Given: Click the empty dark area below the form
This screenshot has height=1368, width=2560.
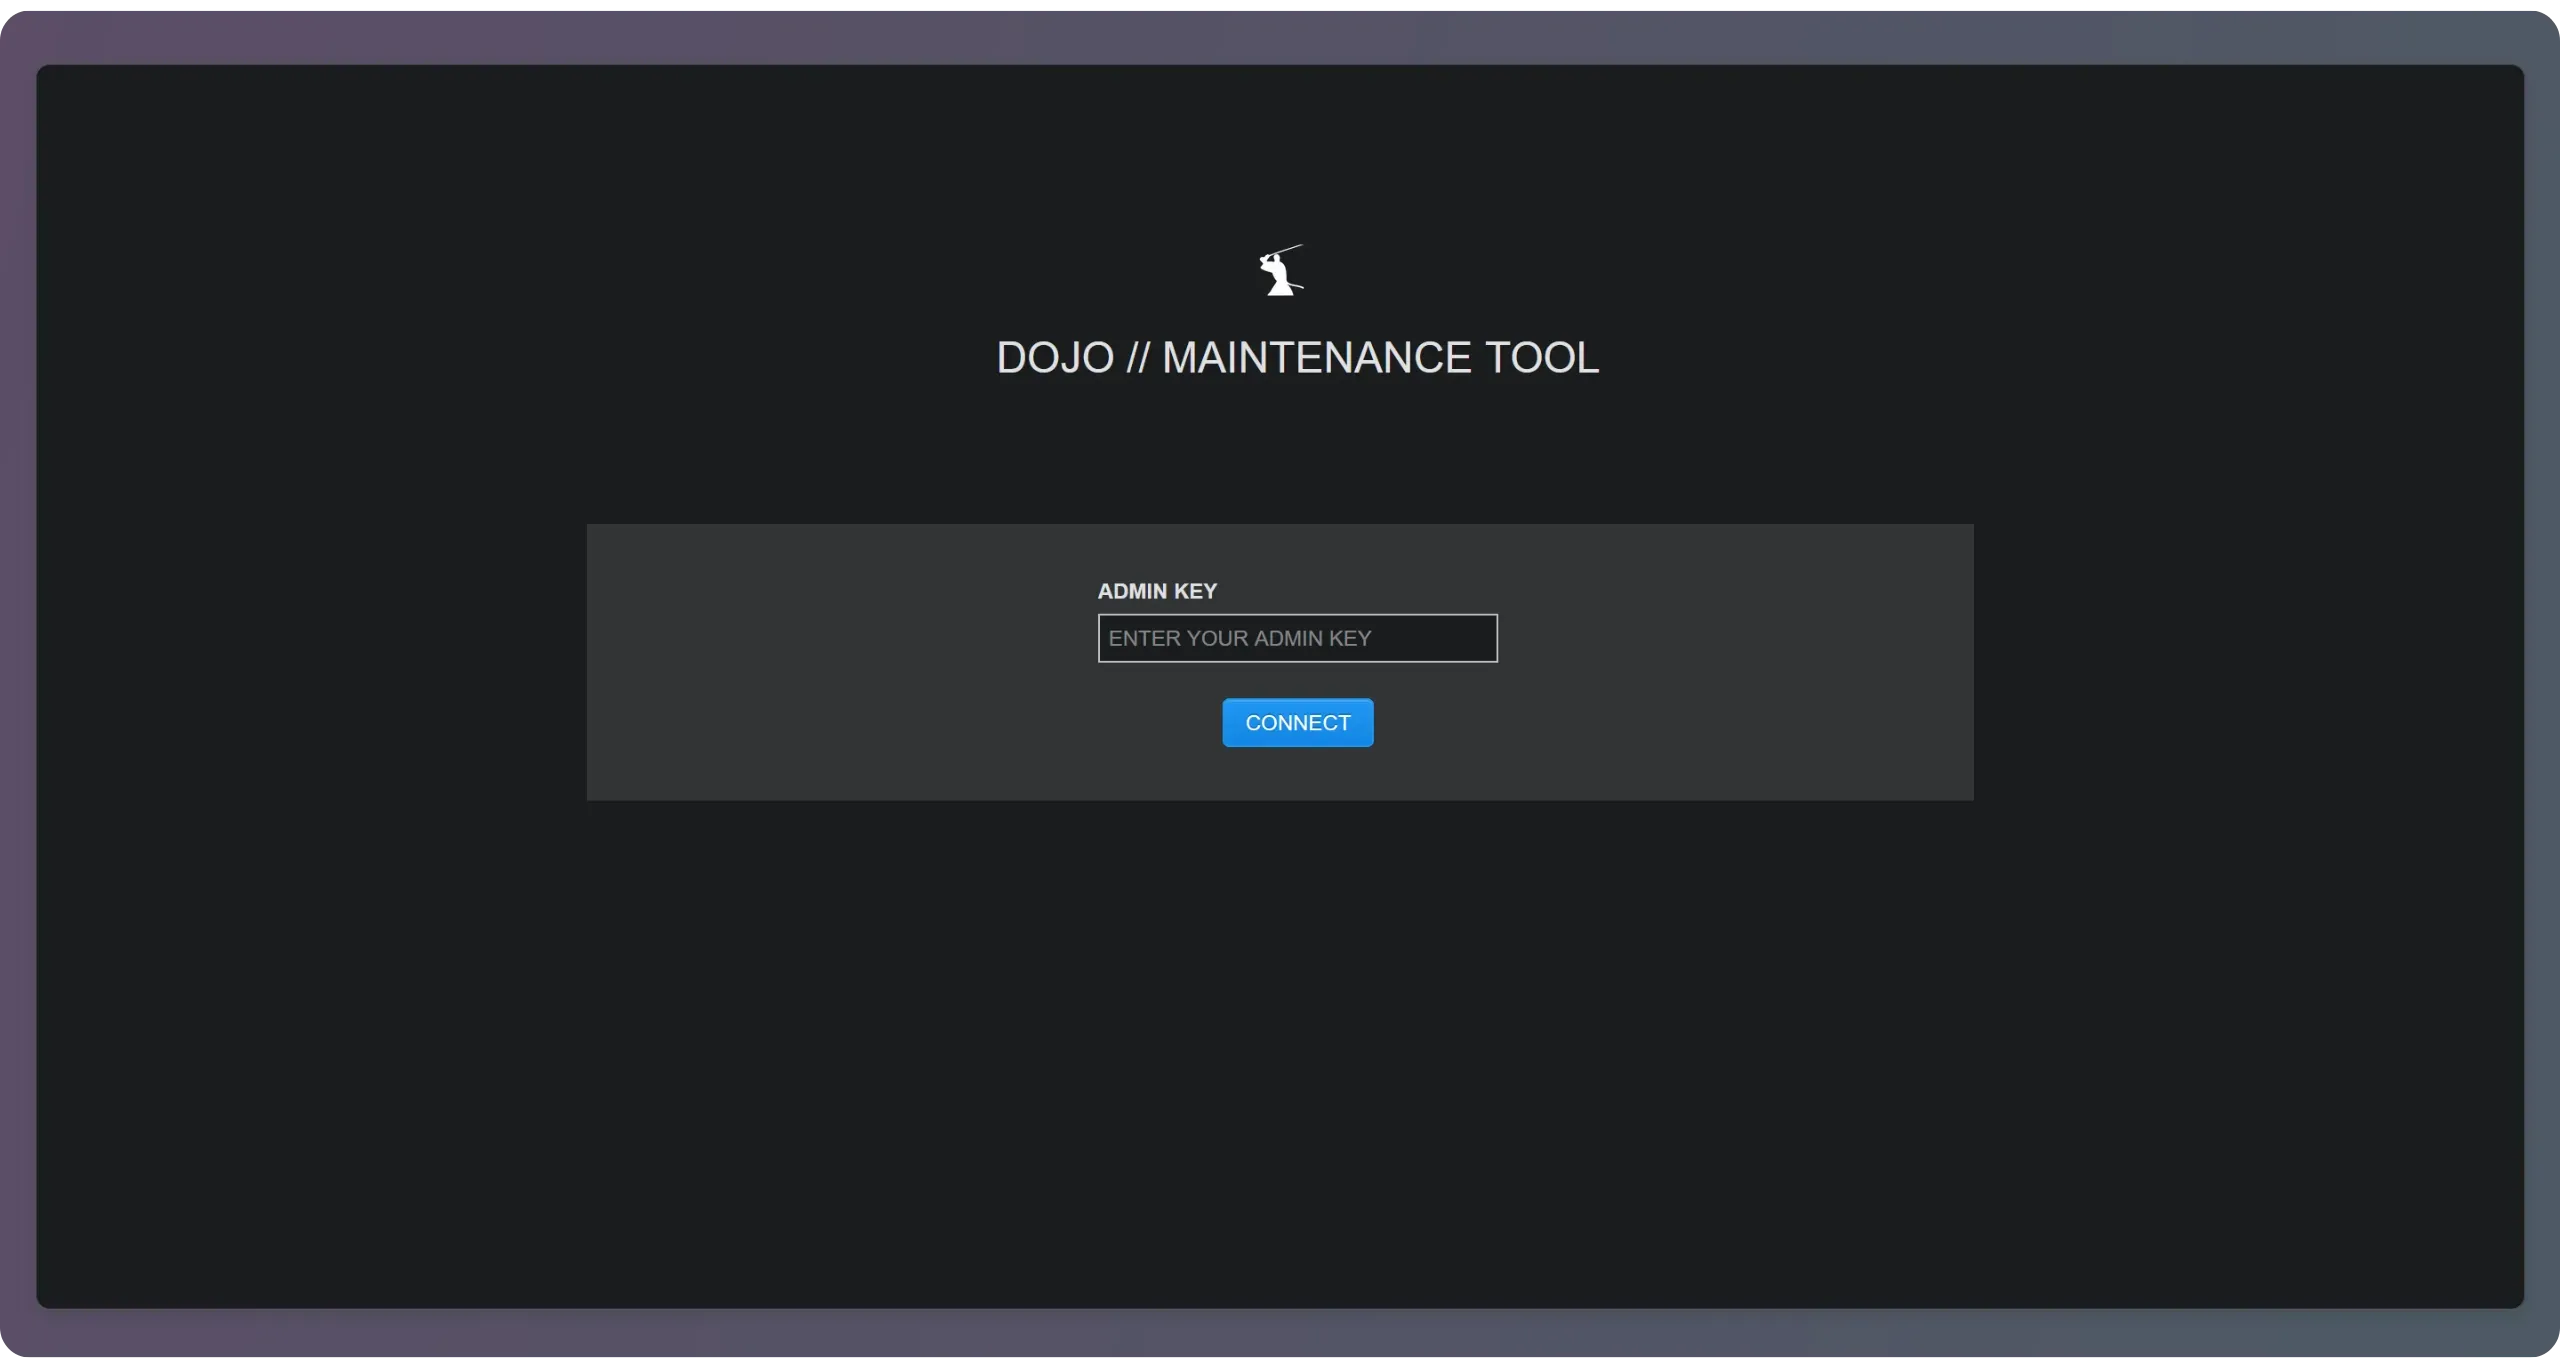Looking at the screenshot, I should click(x=1280, y=1050).
